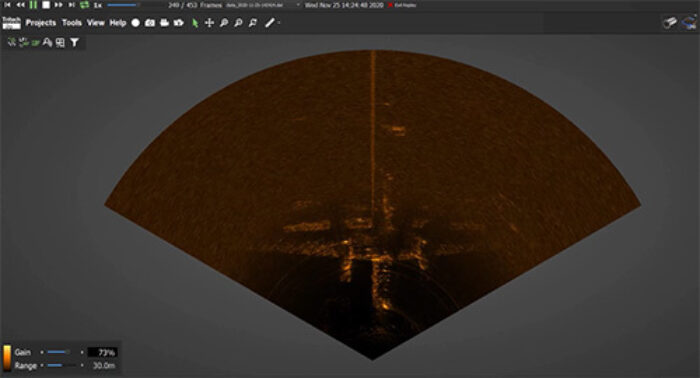Screen dimensions: 700x378
Task: Expand the dropdown arrow beside measure tool
Action: click(279, 23)
